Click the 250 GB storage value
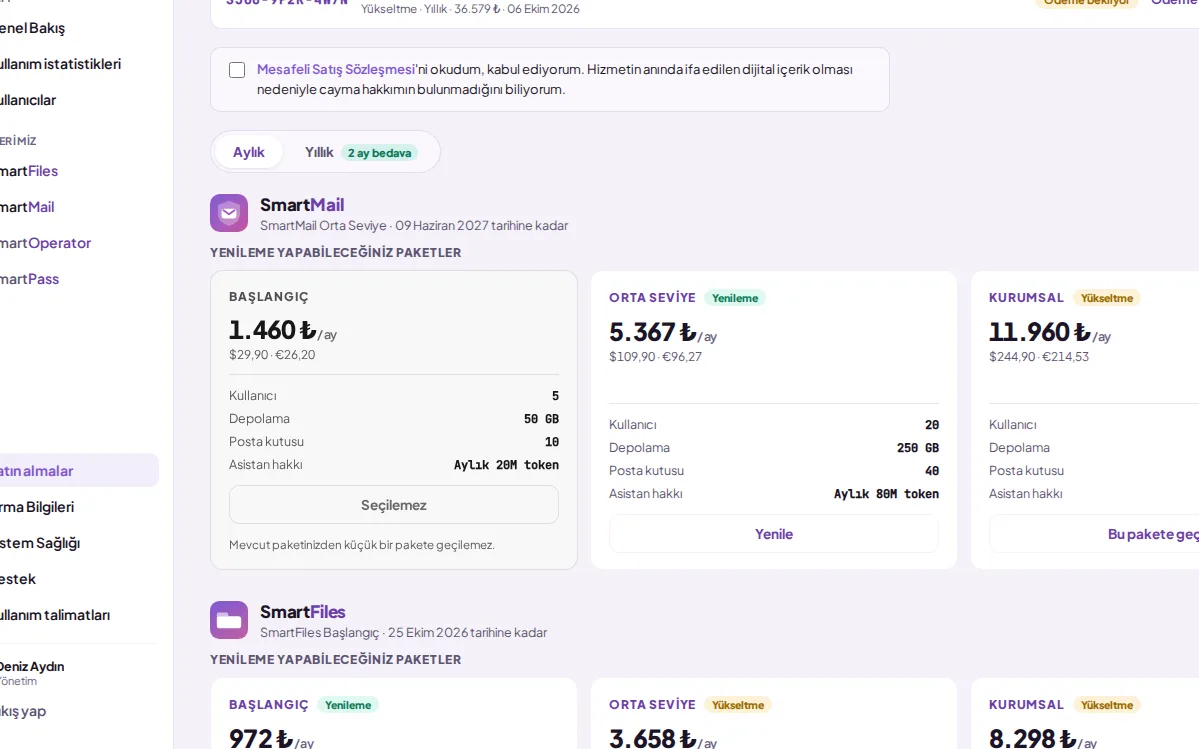This screenshot has width=1199, height=749. (918, 448)
